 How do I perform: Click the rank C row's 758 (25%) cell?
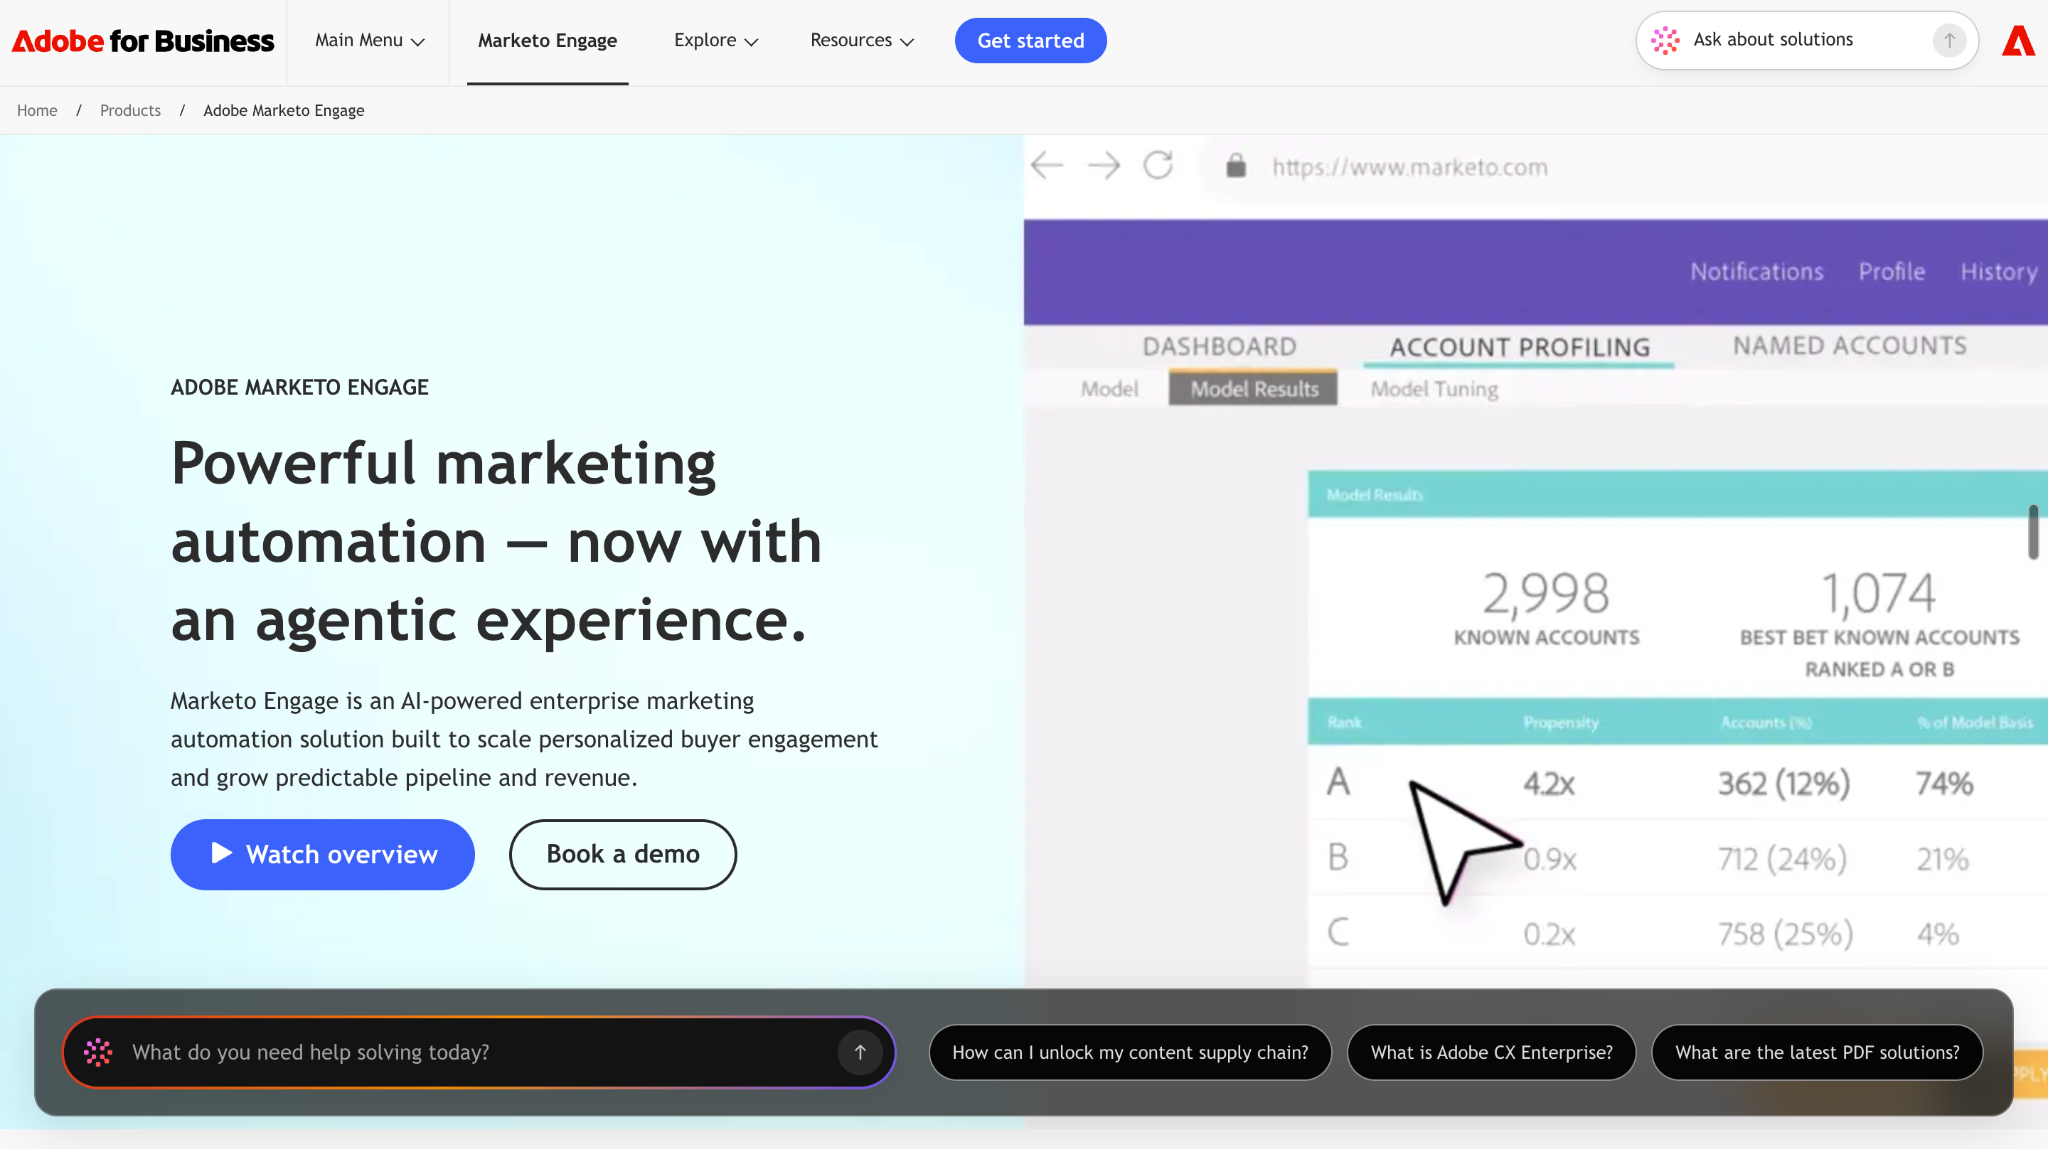click(x=1785, y=934)
